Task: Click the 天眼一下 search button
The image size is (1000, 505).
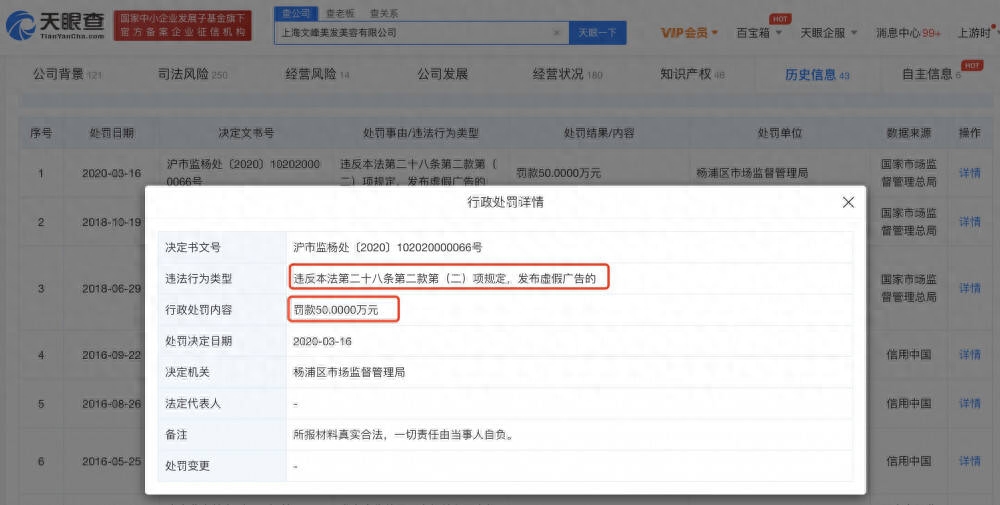Action: click(x=597, y=33)
